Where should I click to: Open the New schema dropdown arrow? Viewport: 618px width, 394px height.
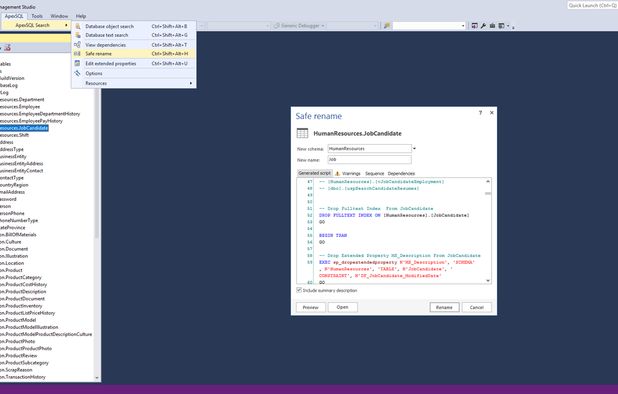414,149
